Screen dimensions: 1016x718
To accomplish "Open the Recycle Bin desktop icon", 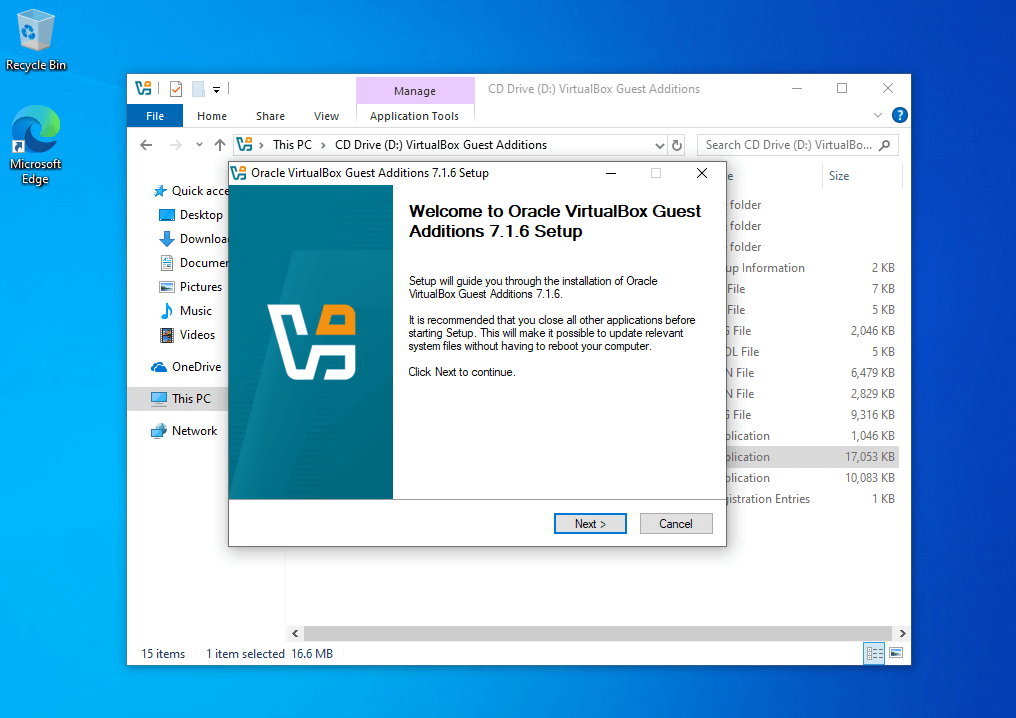I will pyautogui.click(x=36, y=40).
